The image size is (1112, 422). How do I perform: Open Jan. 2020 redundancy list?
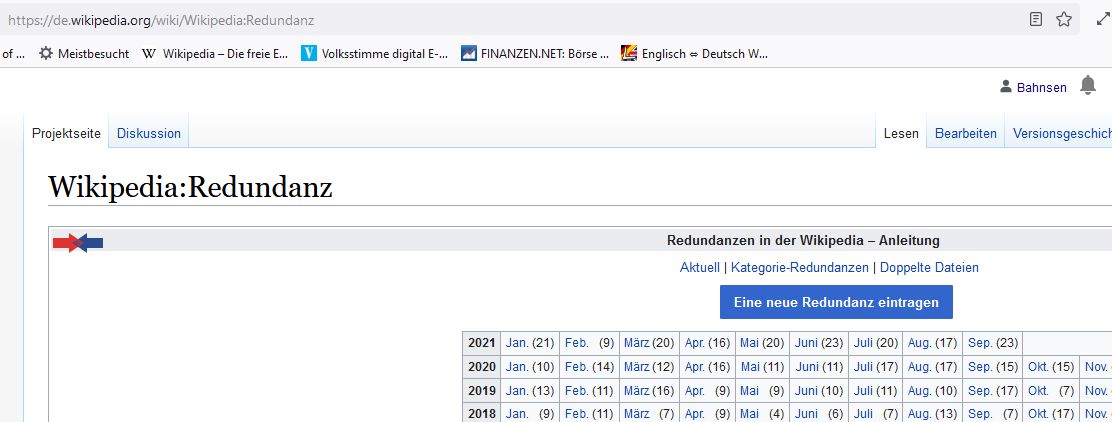(x=517, y=367)
